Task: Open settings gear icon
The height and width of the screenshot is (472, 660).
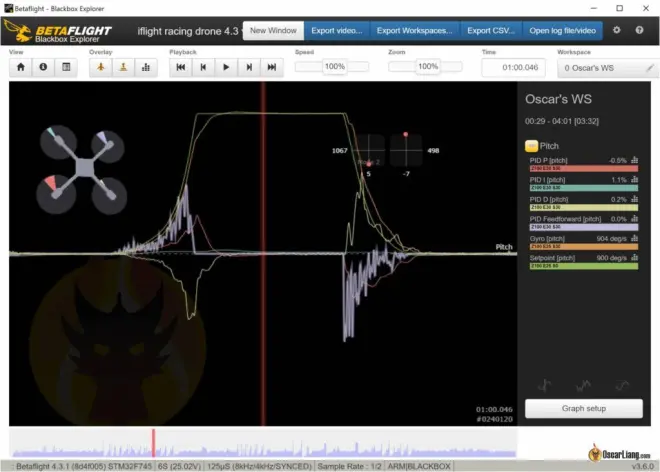Action: point(617,30)
